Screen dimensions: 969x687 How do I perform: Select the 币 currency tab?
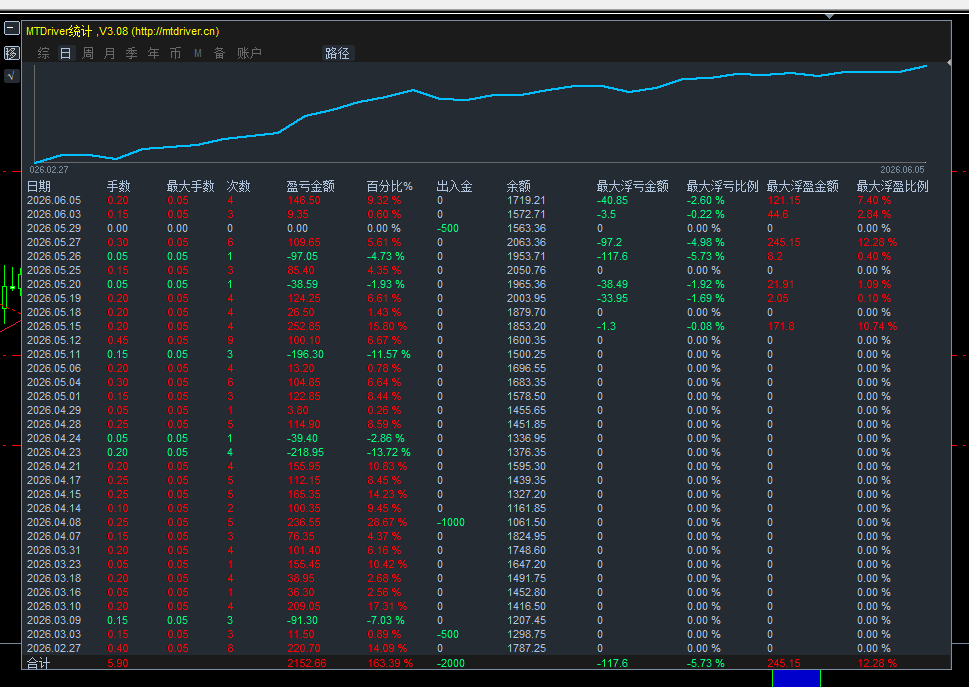coord(176,53)
